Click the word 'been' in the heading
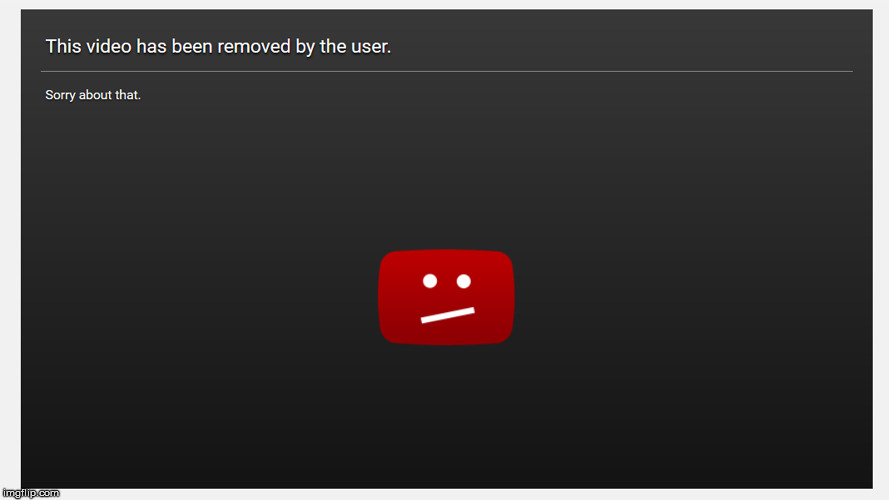 192,46
